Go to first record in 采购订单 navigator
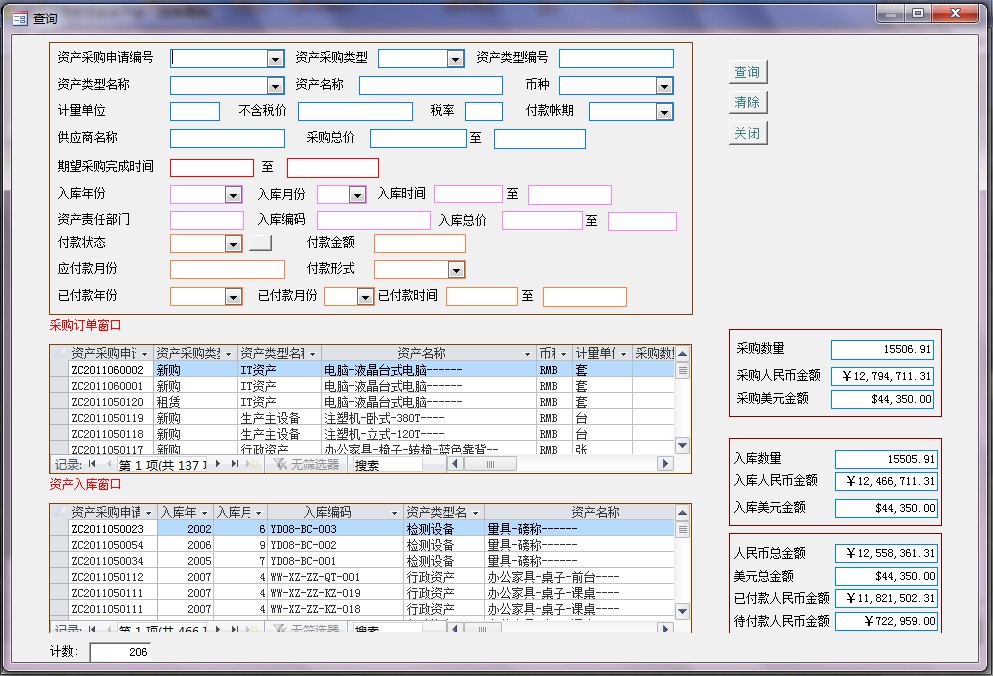The width and height of the screenshot is (993, 676). pyautogui.click(x=92, y=464)
